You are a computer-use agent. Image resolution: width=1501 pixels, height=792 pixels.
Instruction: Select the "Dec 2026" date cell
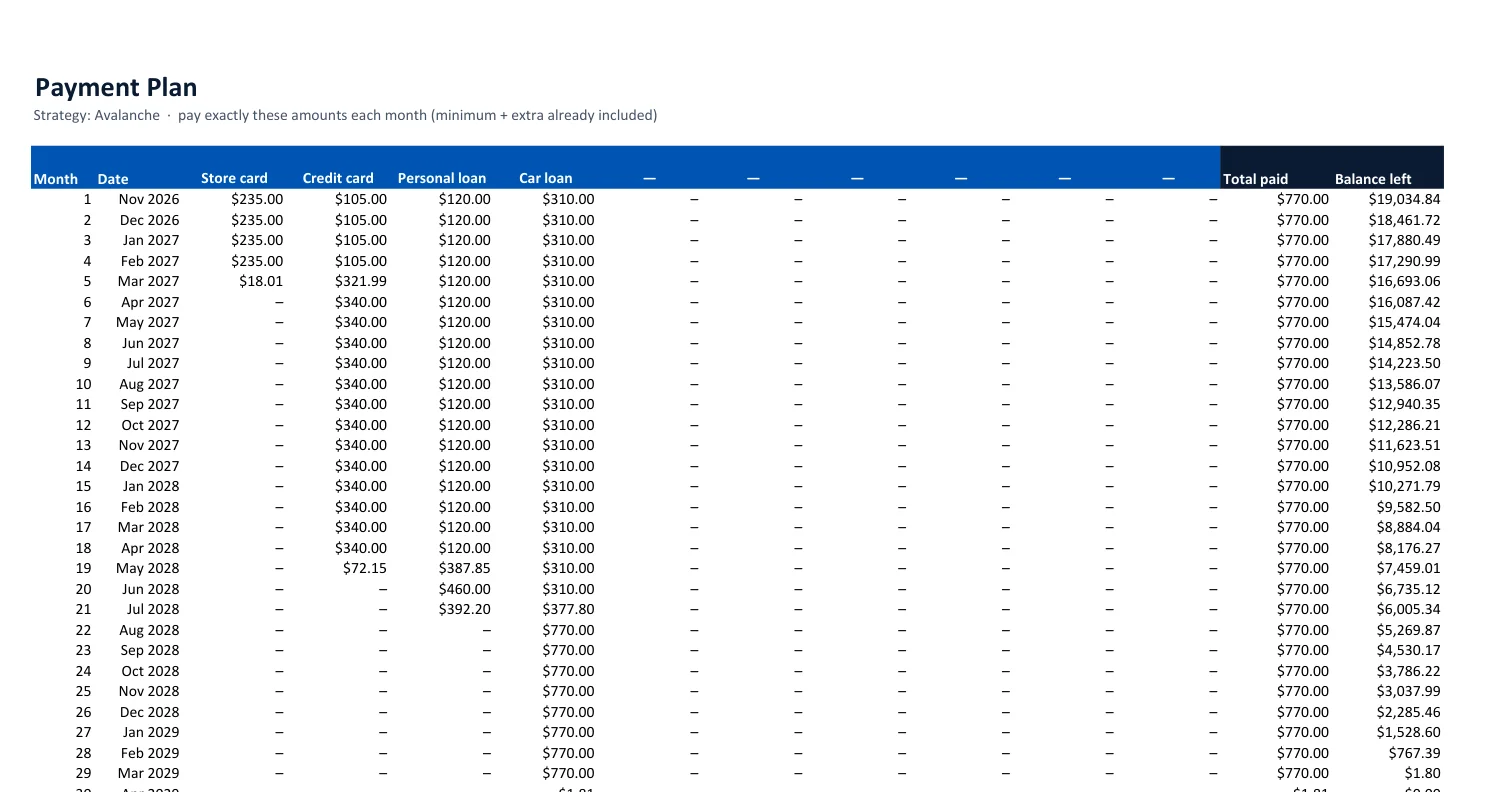[149, 220]
